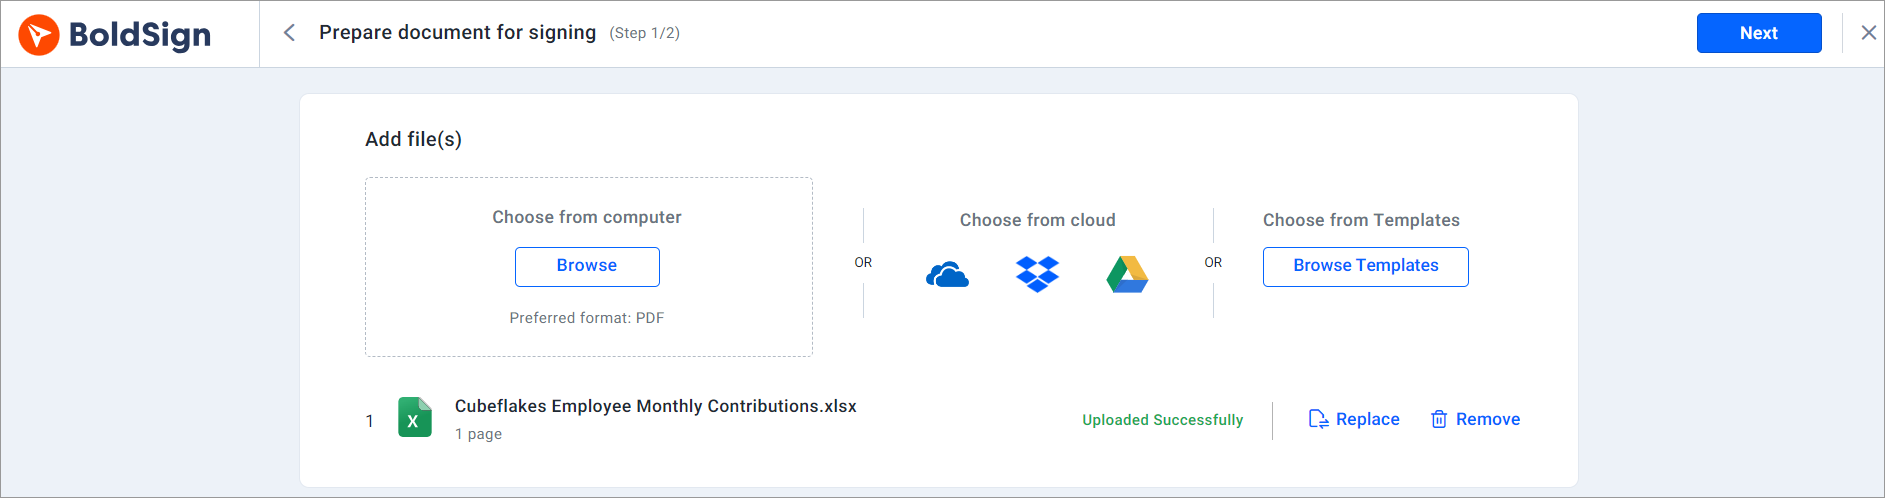Click the 'Preferred format: PDF' hint text

click(x=586, y=318)
